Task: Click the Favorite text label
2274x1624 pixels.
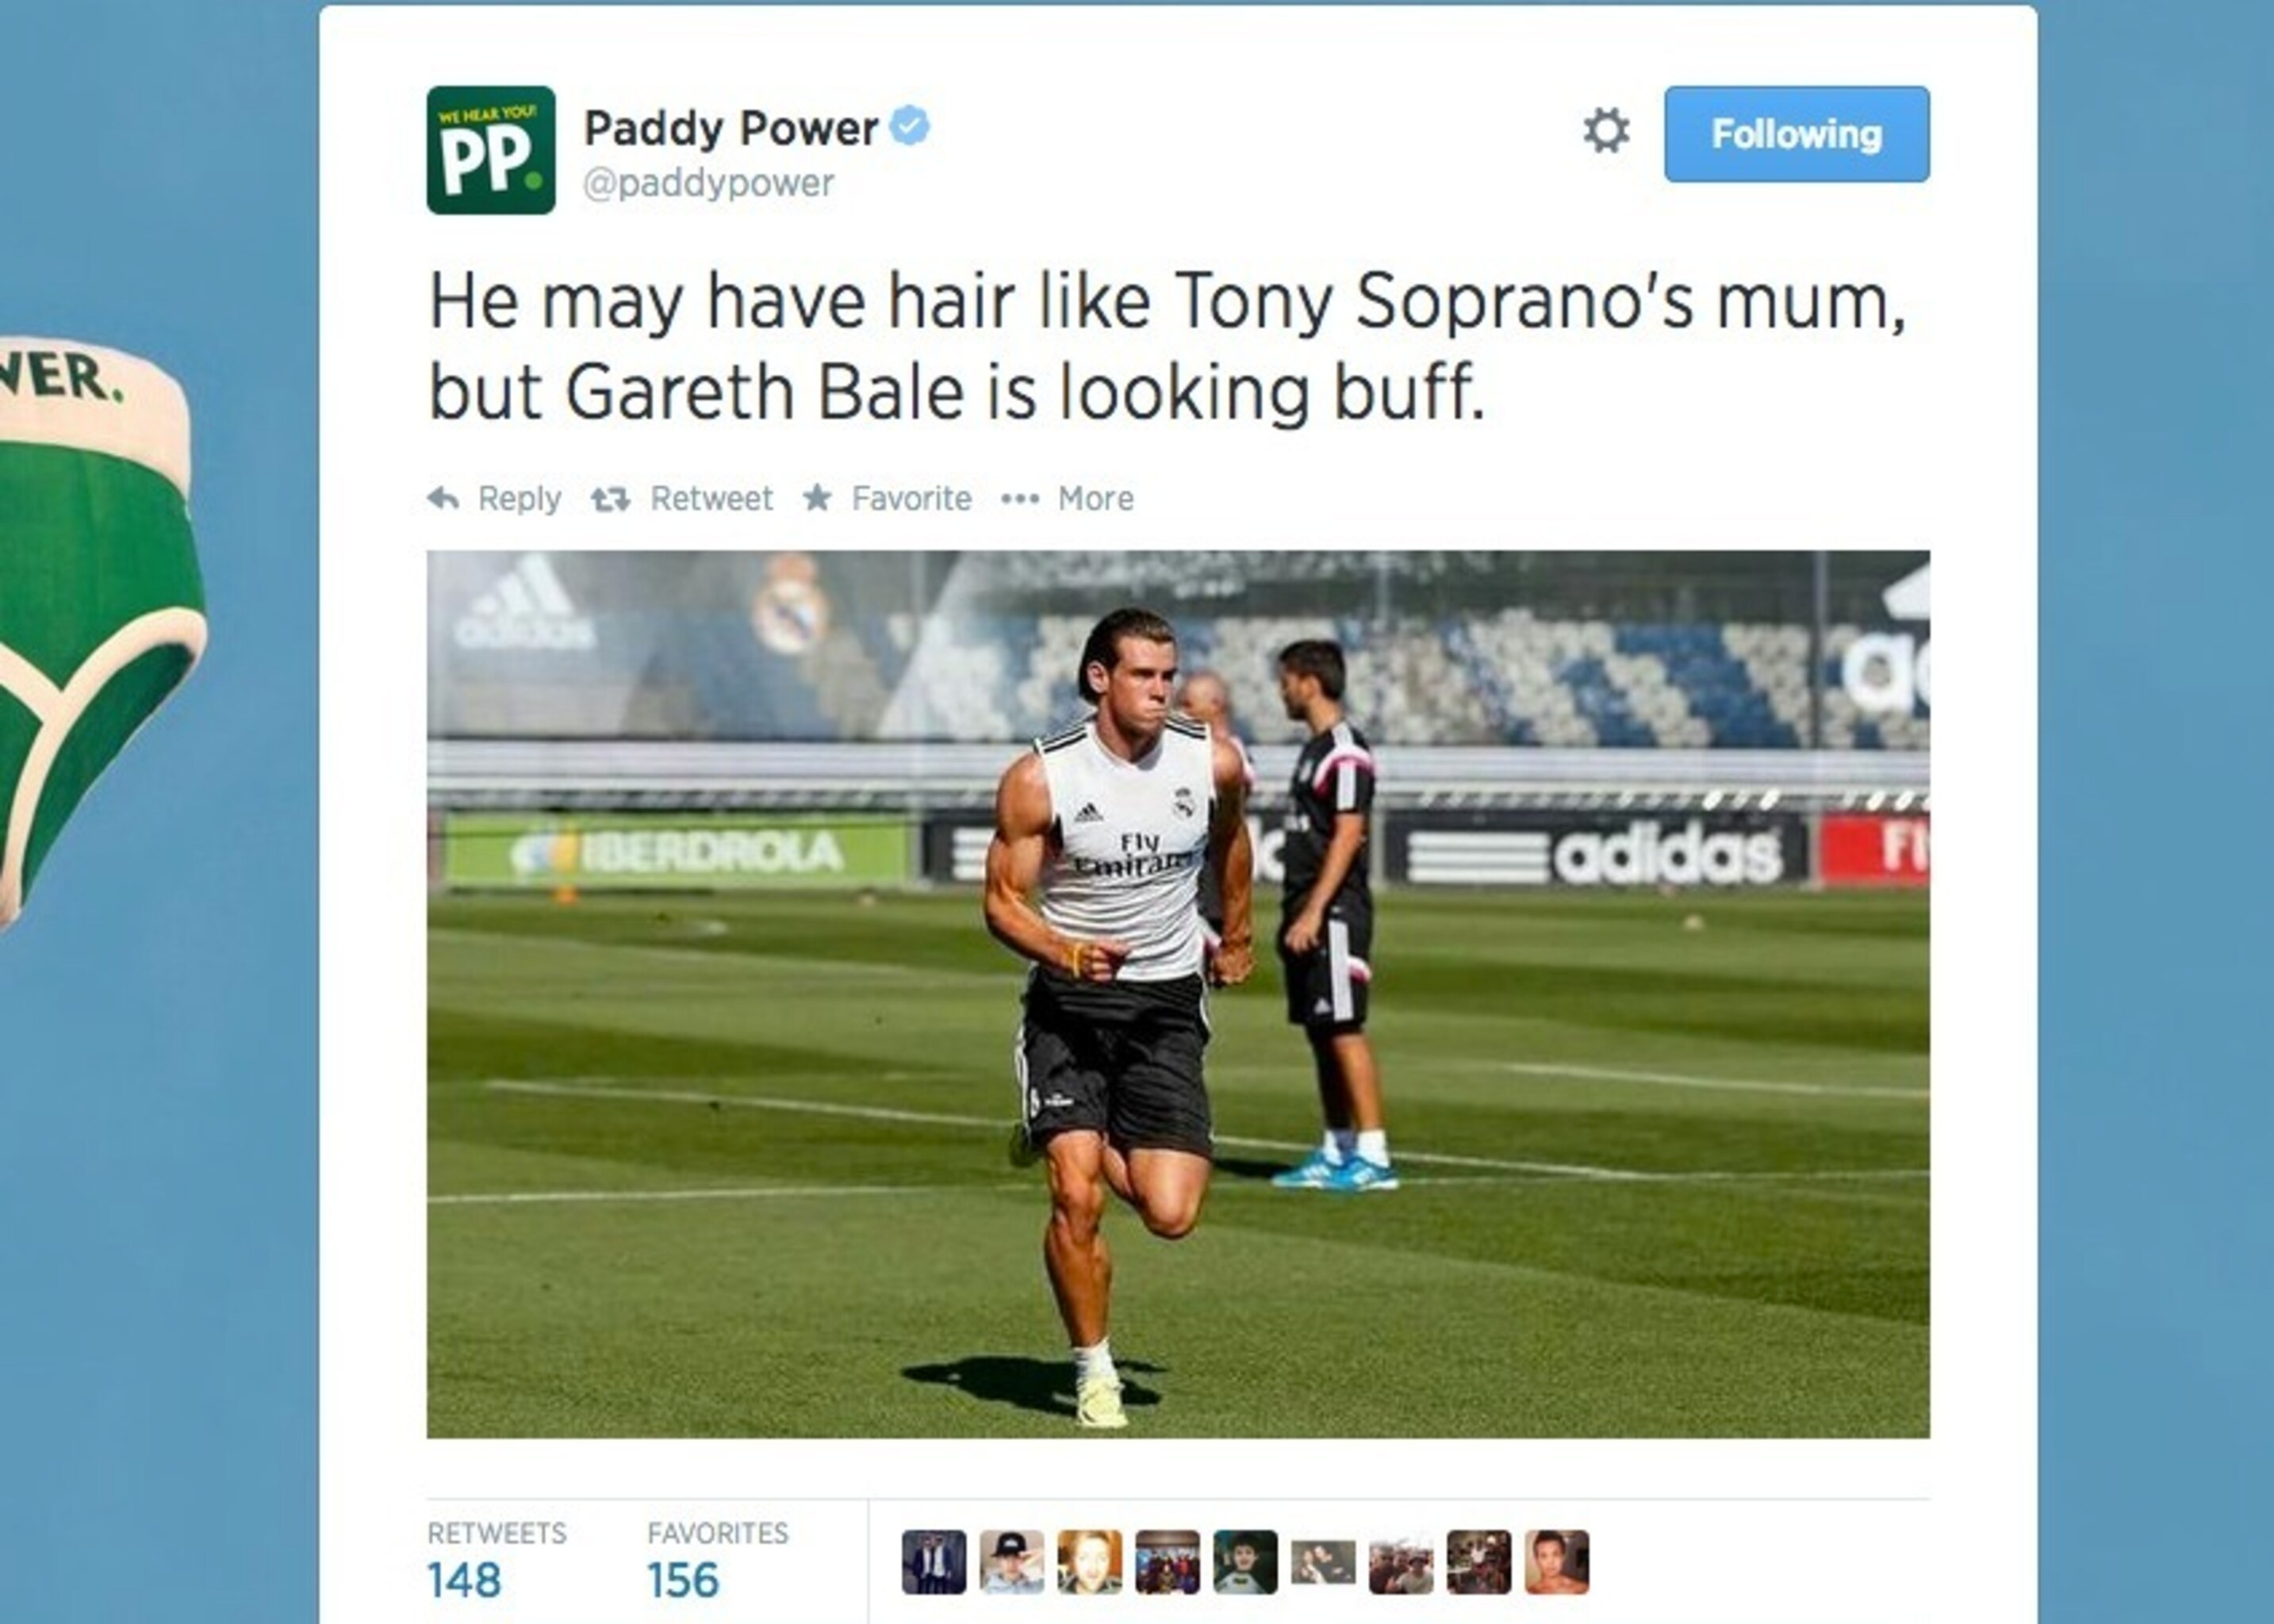Action: (911, 498)
